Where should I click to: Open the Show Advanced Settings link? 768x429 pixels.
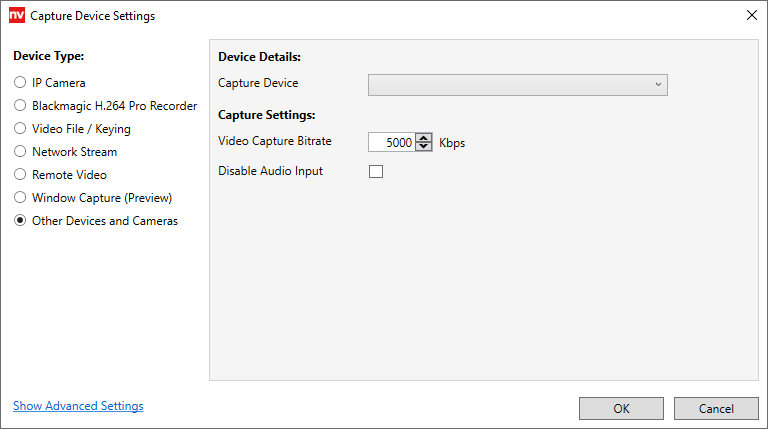click(x=78, y=406)
